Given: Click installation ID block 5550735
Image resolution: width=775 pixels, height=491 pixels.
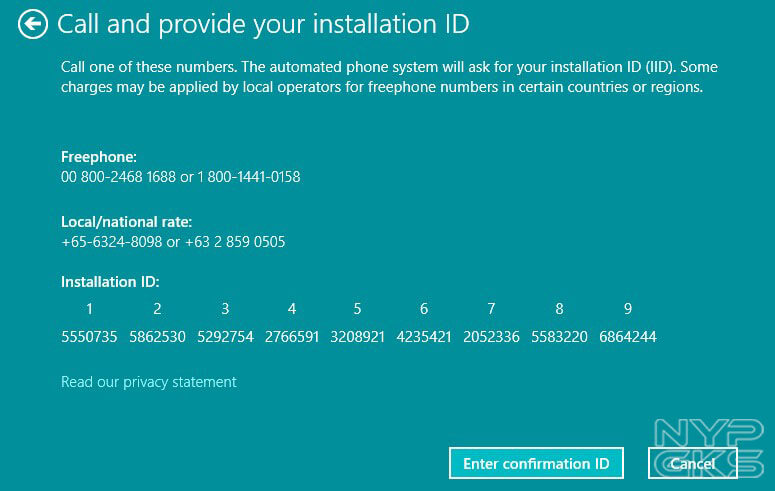Looking at the screenshot, I should tap(89, 337).
